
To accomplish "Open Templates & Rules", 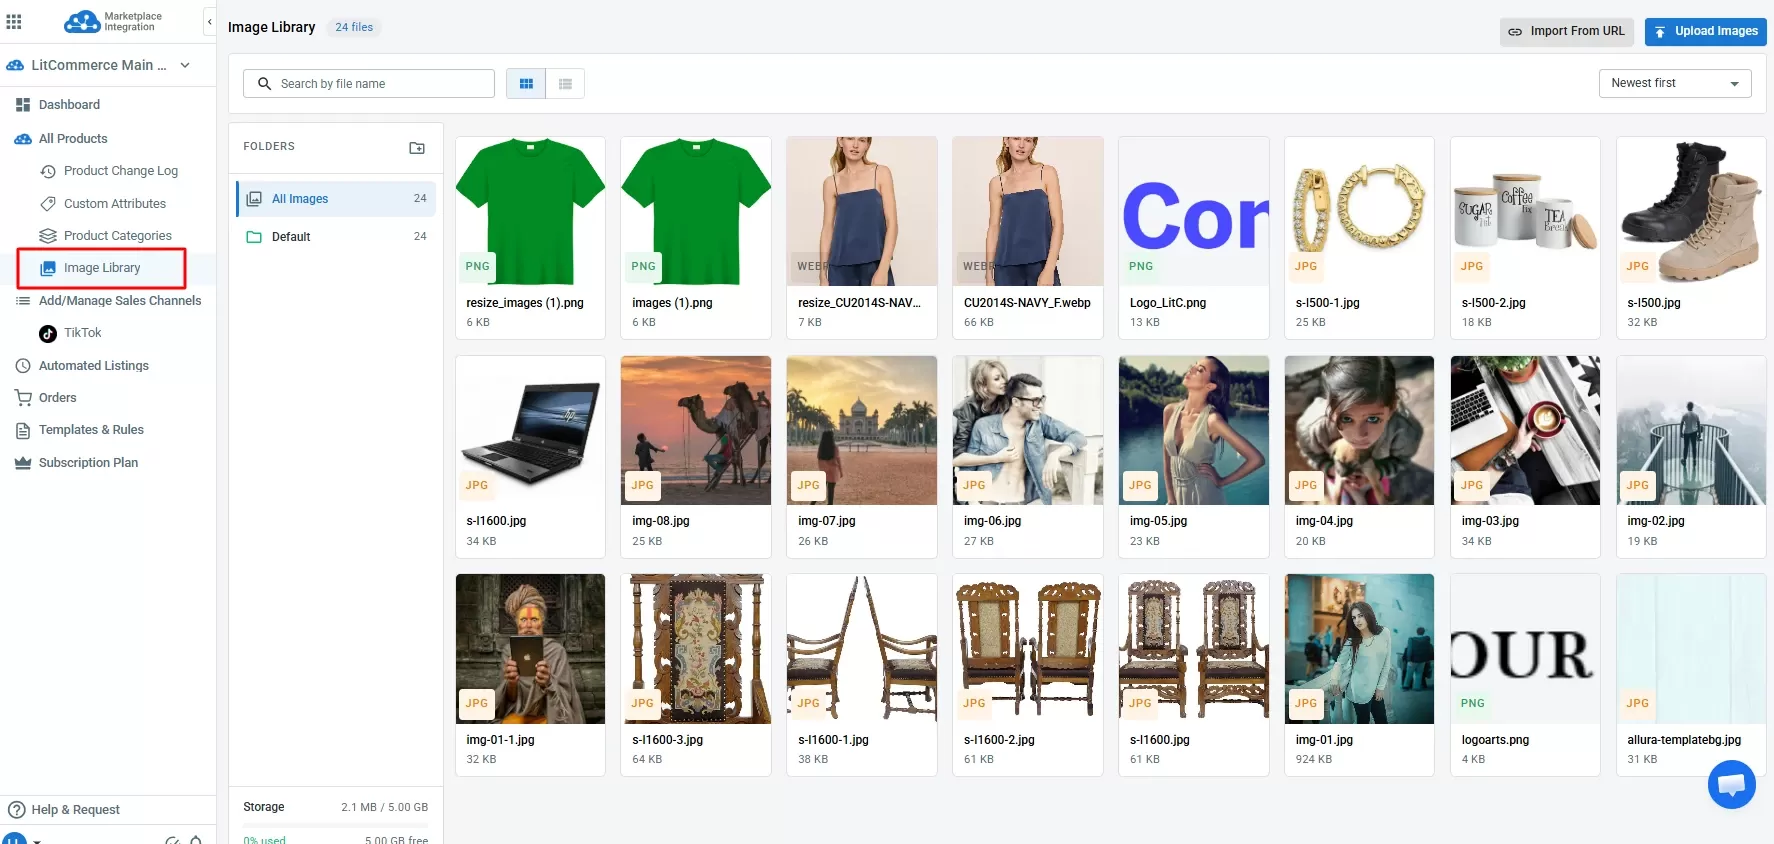I will [91, 430].
